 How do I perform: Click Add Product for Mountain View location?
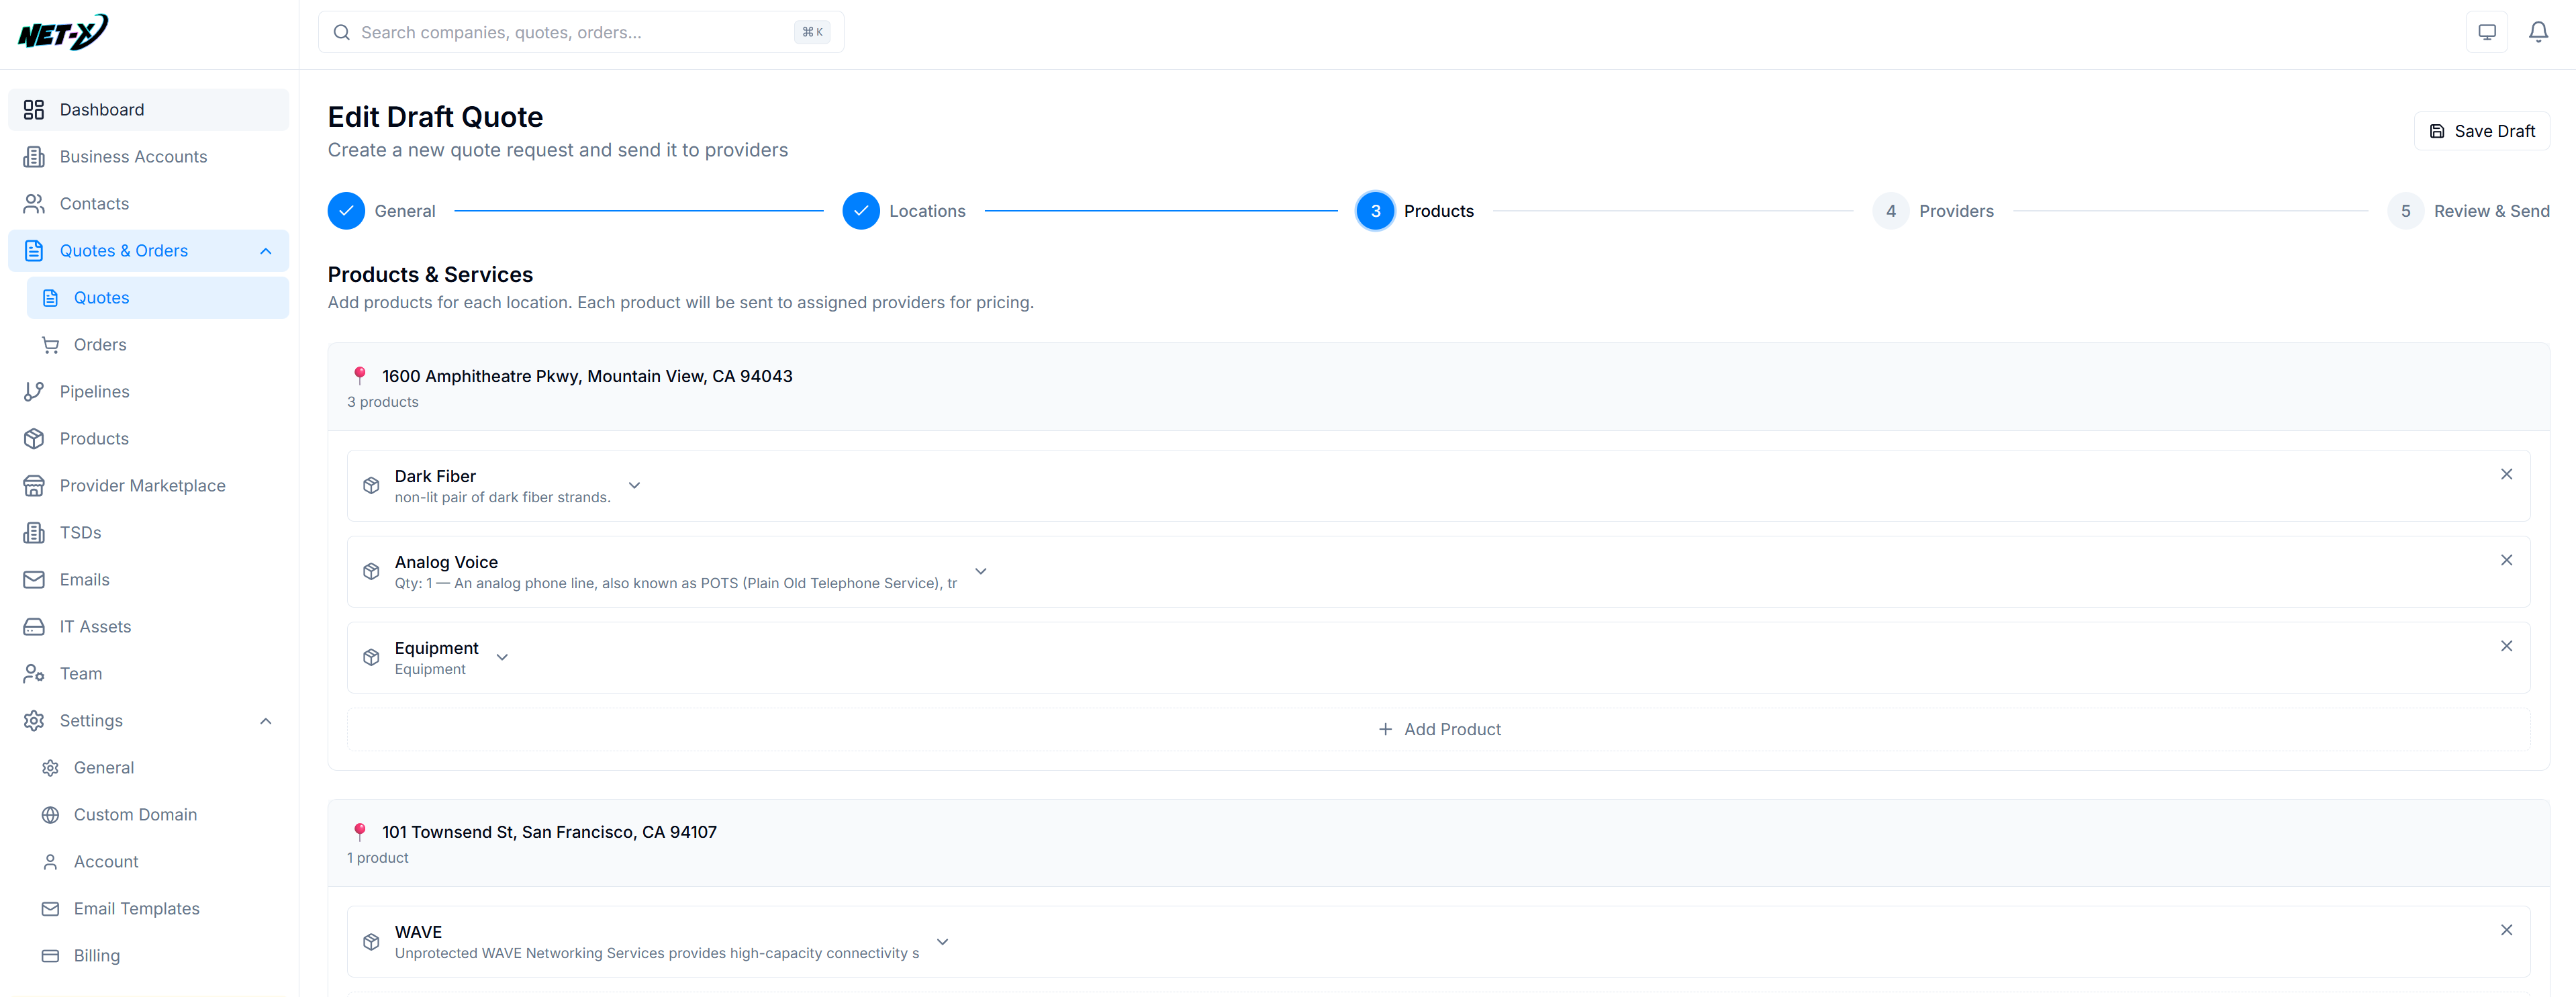coord(1439,729)
